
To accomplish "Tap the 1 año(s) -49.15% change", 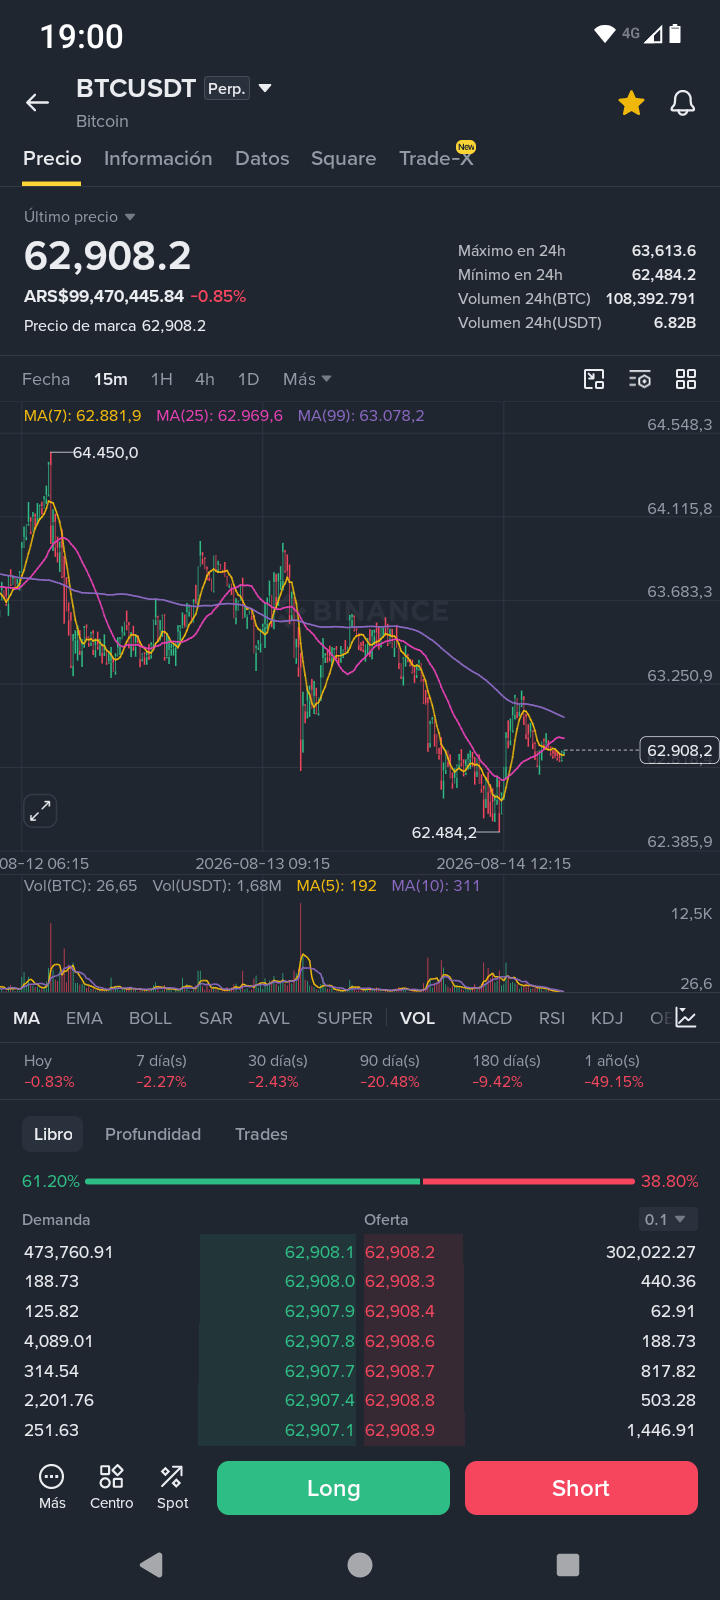I will pyautogui.click(x=614, y=1071).
